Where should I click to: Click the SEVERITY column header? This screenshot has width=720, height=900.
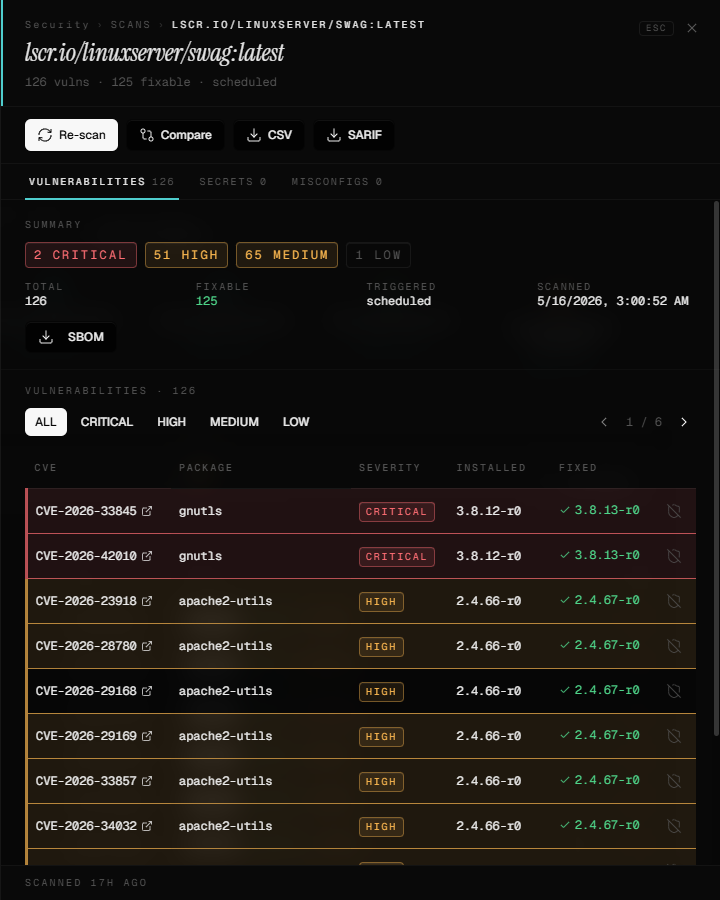coord(389,468)
